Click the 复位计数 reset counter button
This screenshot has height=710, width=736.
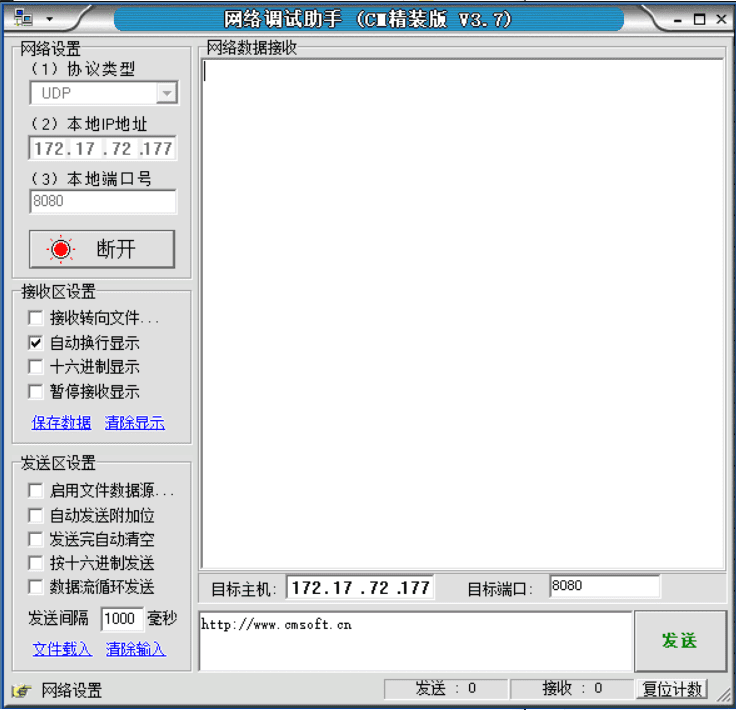672,689
